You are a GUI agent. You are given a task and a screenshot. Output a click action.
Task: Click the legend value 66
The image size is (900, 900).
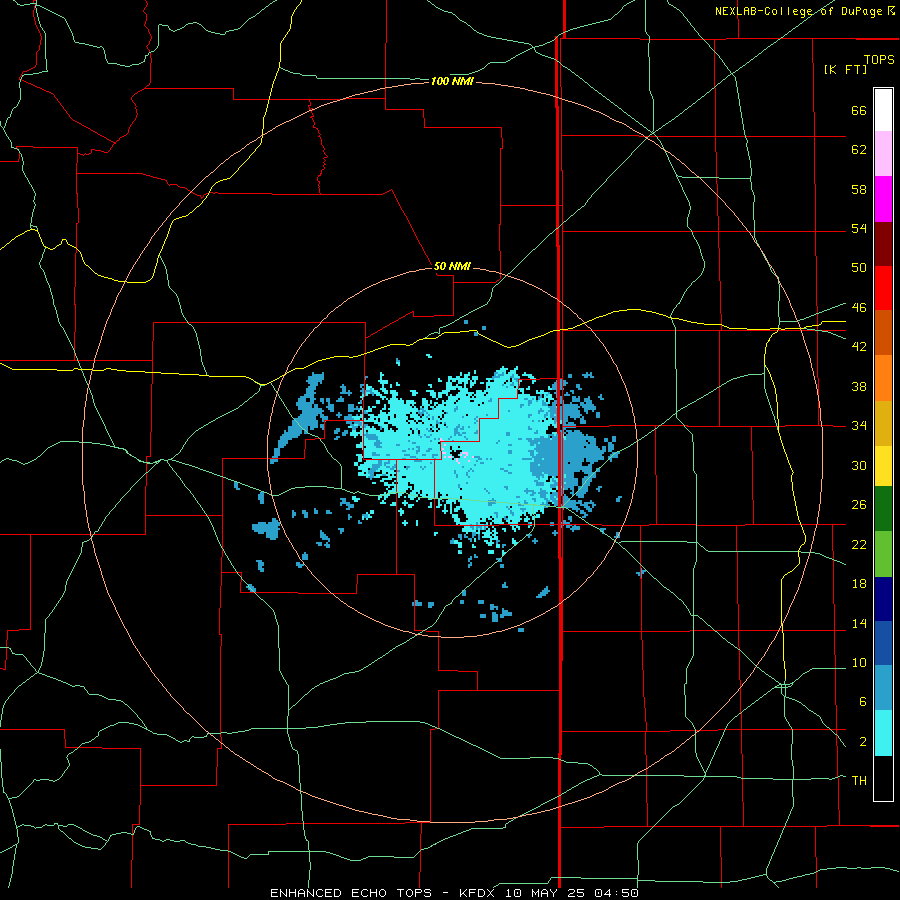859,111
